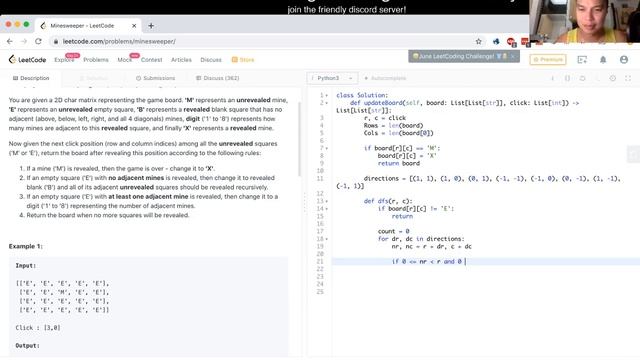Click the description panel scrollbar
The image size is (640, 360).
pos(300,139)
